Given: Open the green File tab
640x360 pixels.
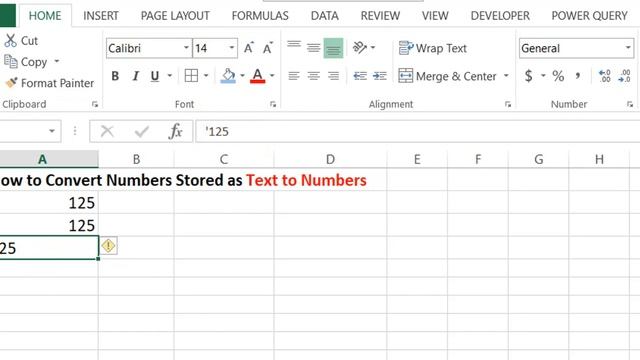Looking at the screenshot, I should click(x=8, y=16).
